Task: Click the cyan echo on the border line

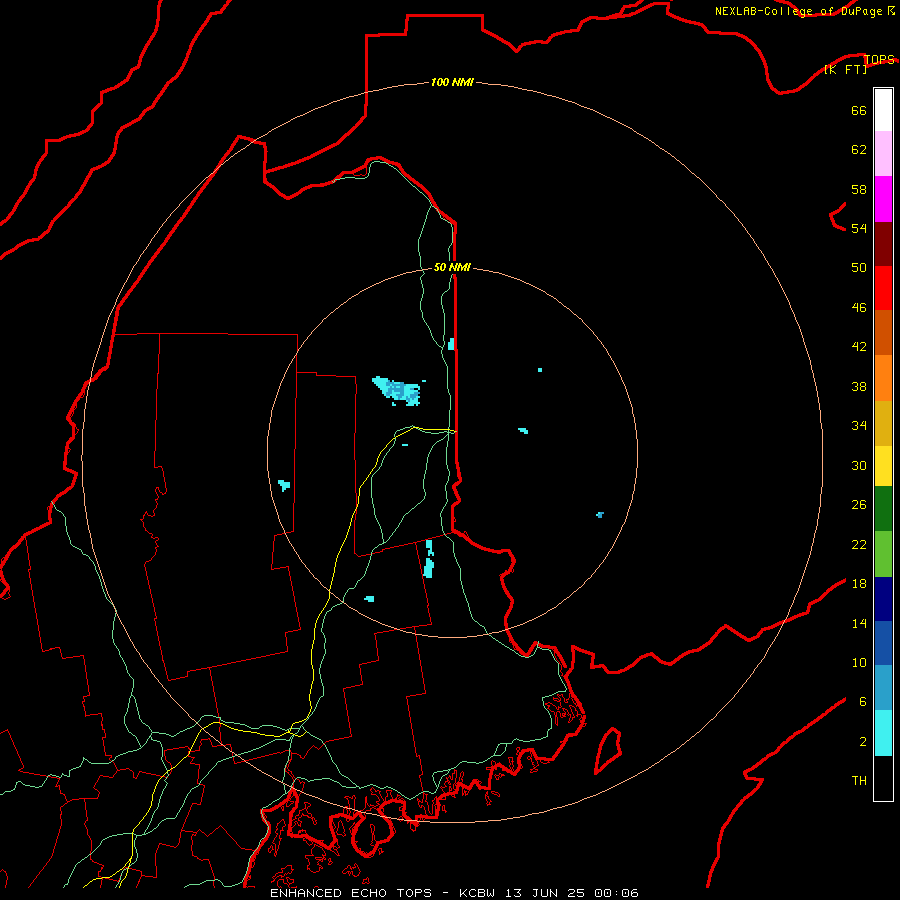Action: pyautogui.click(x=452, y=344)
